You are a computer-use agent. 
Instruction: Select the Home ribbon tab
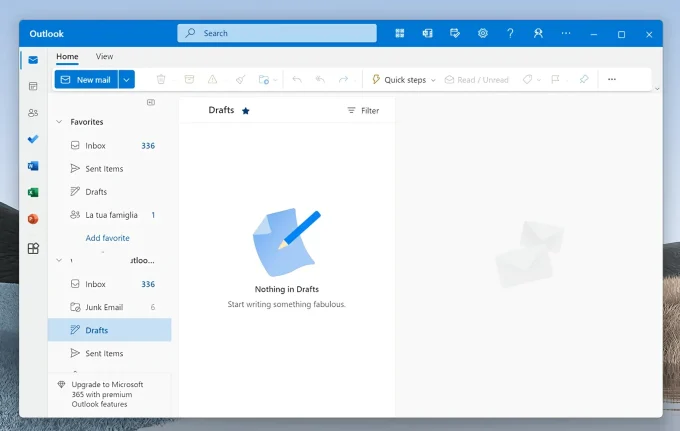point(67,57)
